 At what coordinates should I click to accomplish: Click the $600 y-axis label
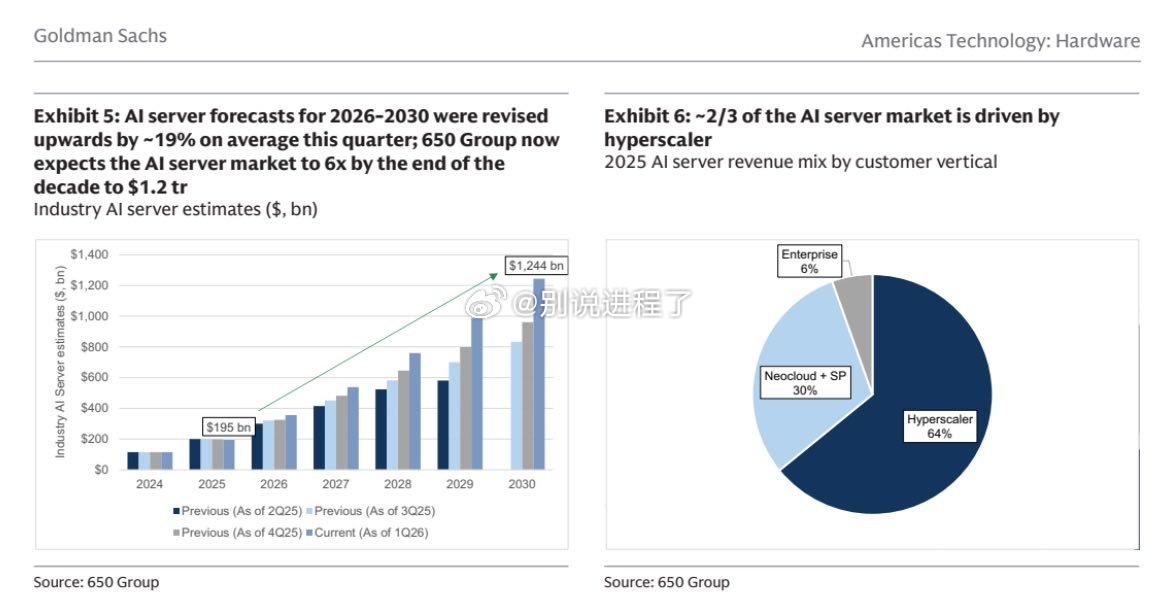click(x=93, y=377)
